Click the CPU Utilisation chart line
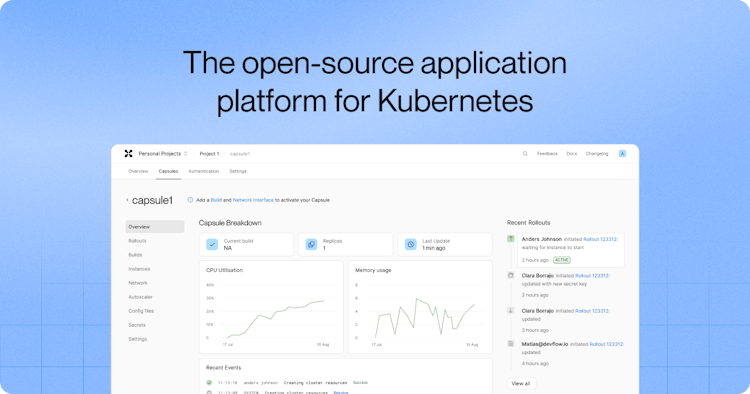The image size is (750, 394). pyautogui.click(x=276, y=318)
